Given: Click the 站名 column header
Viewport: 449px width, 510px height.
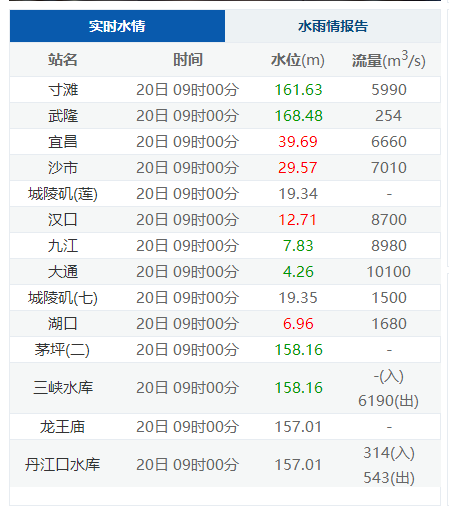Looking at the screenshot, I should tap(63, 60).
